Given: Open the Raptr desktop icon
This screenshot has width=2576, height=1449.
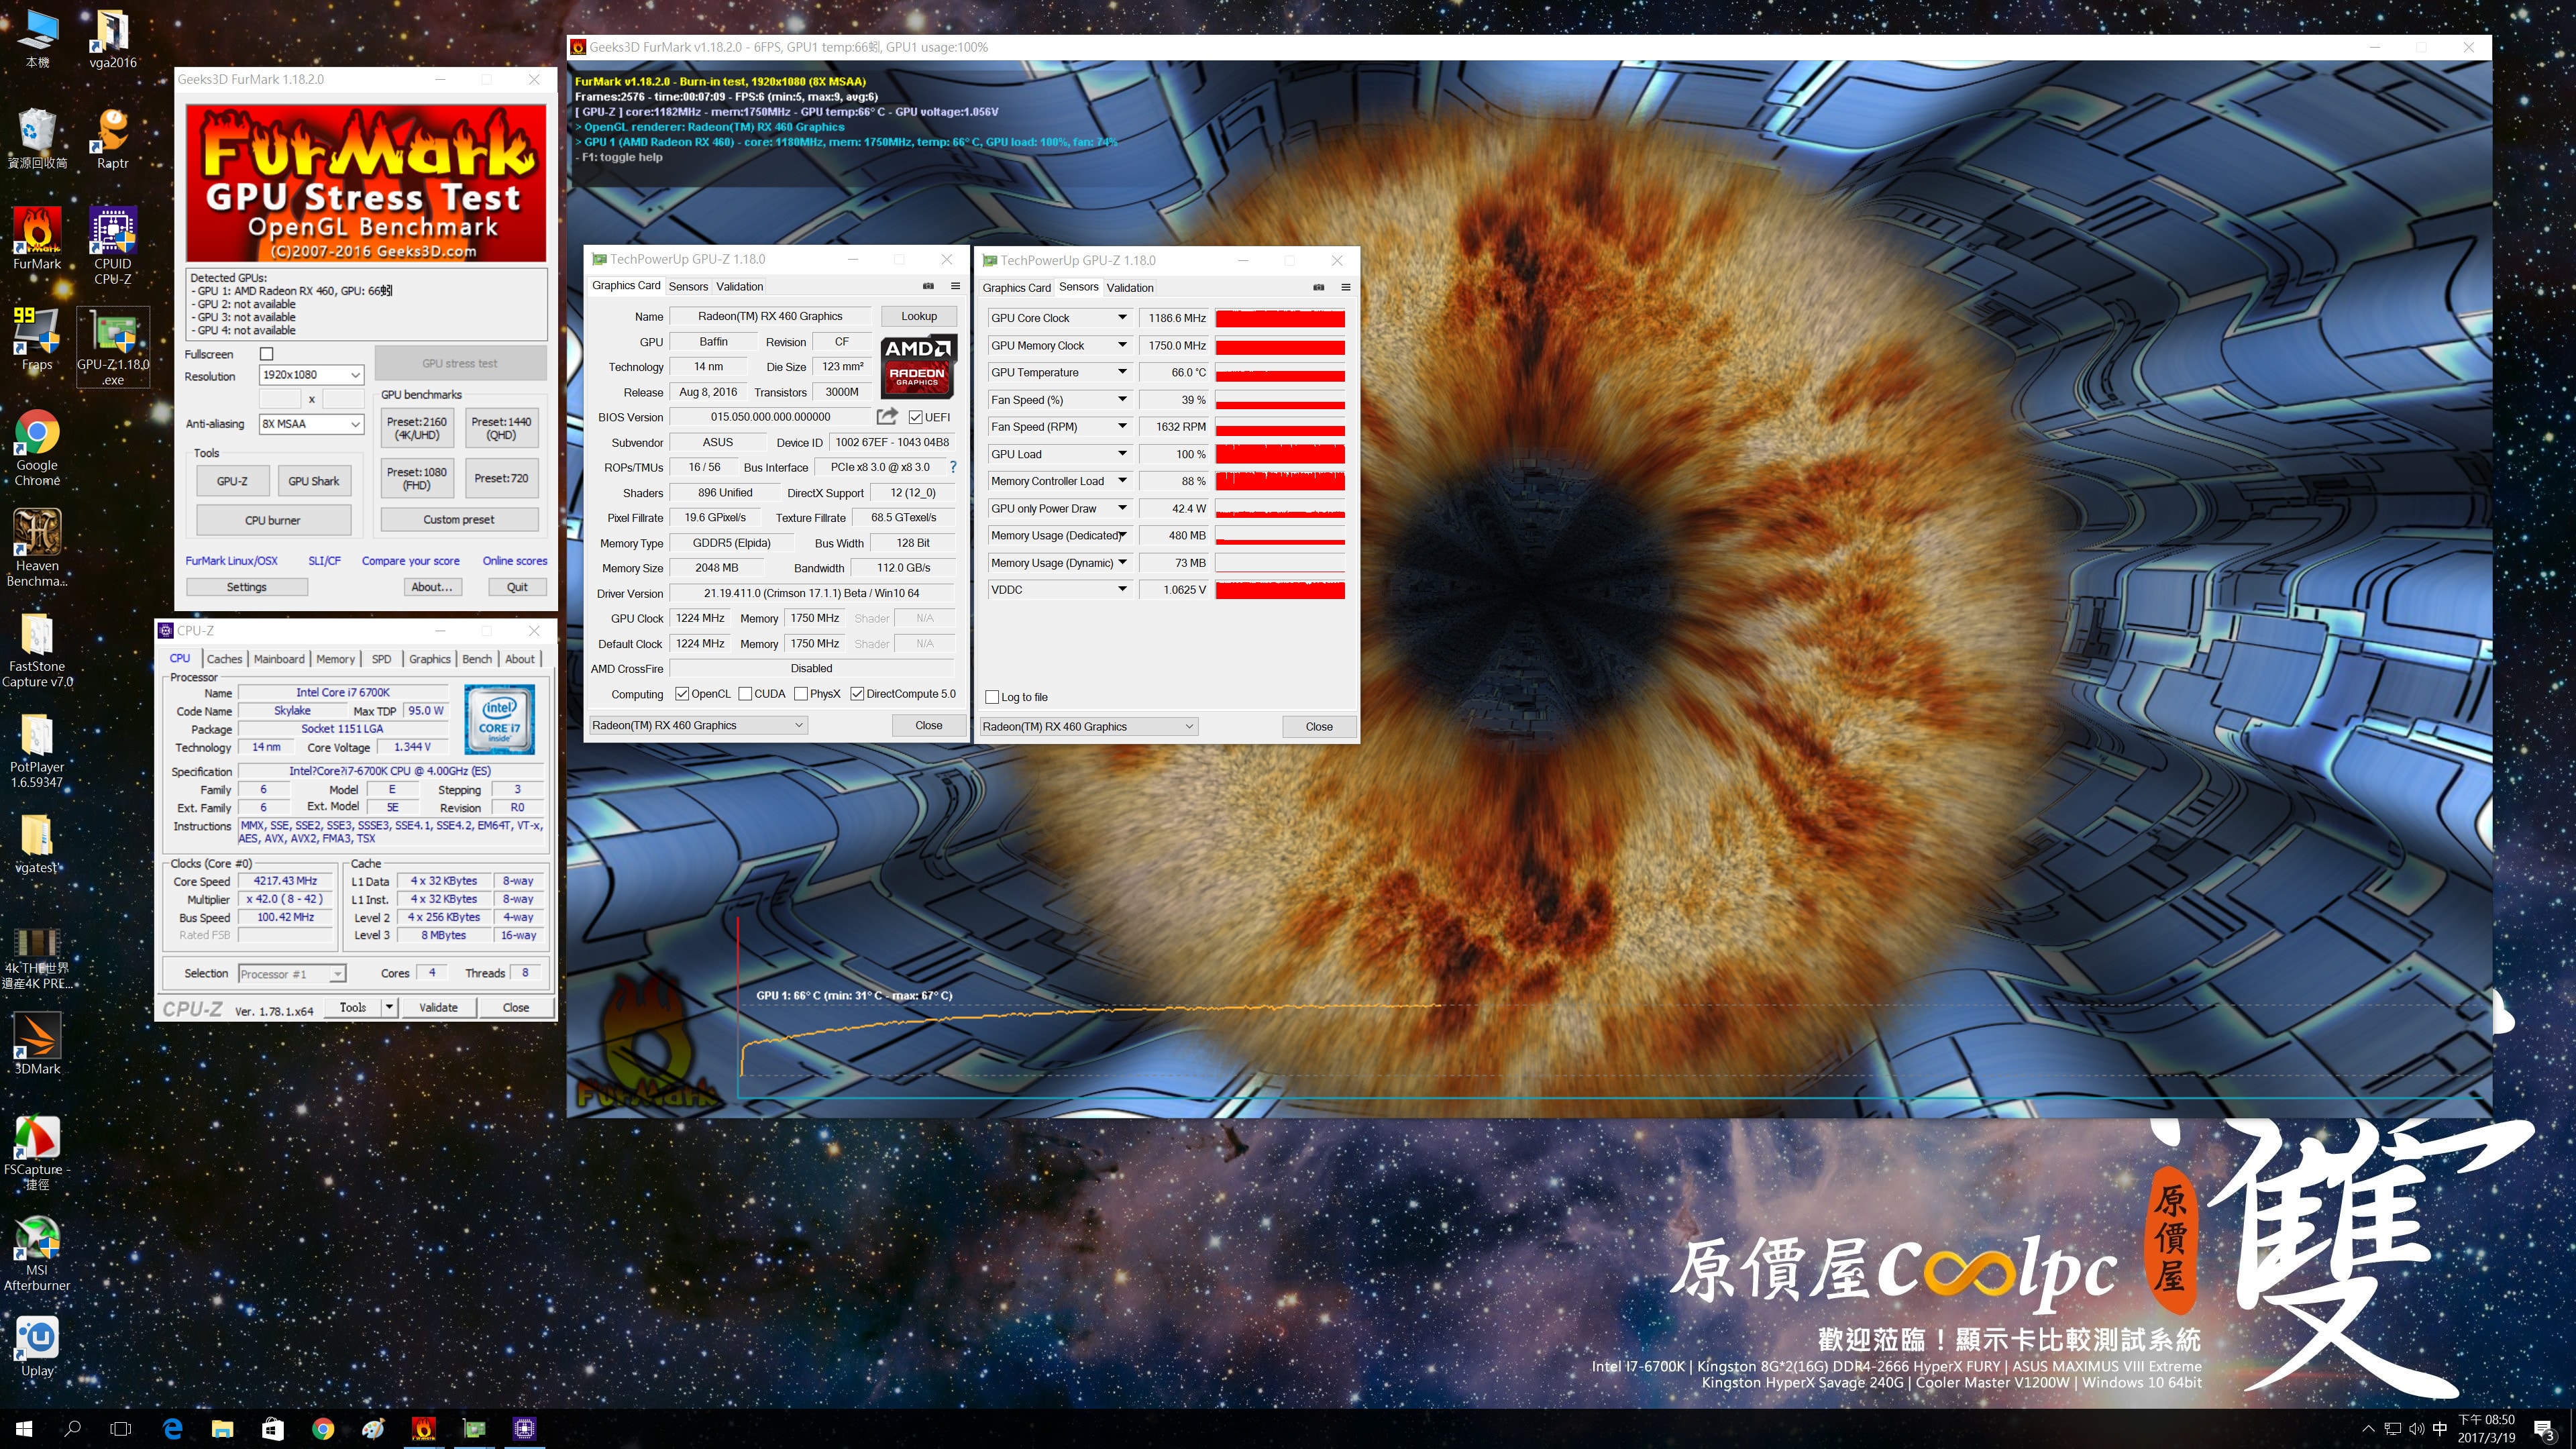Looking at the screenshot, I should [x=113, y=138].
